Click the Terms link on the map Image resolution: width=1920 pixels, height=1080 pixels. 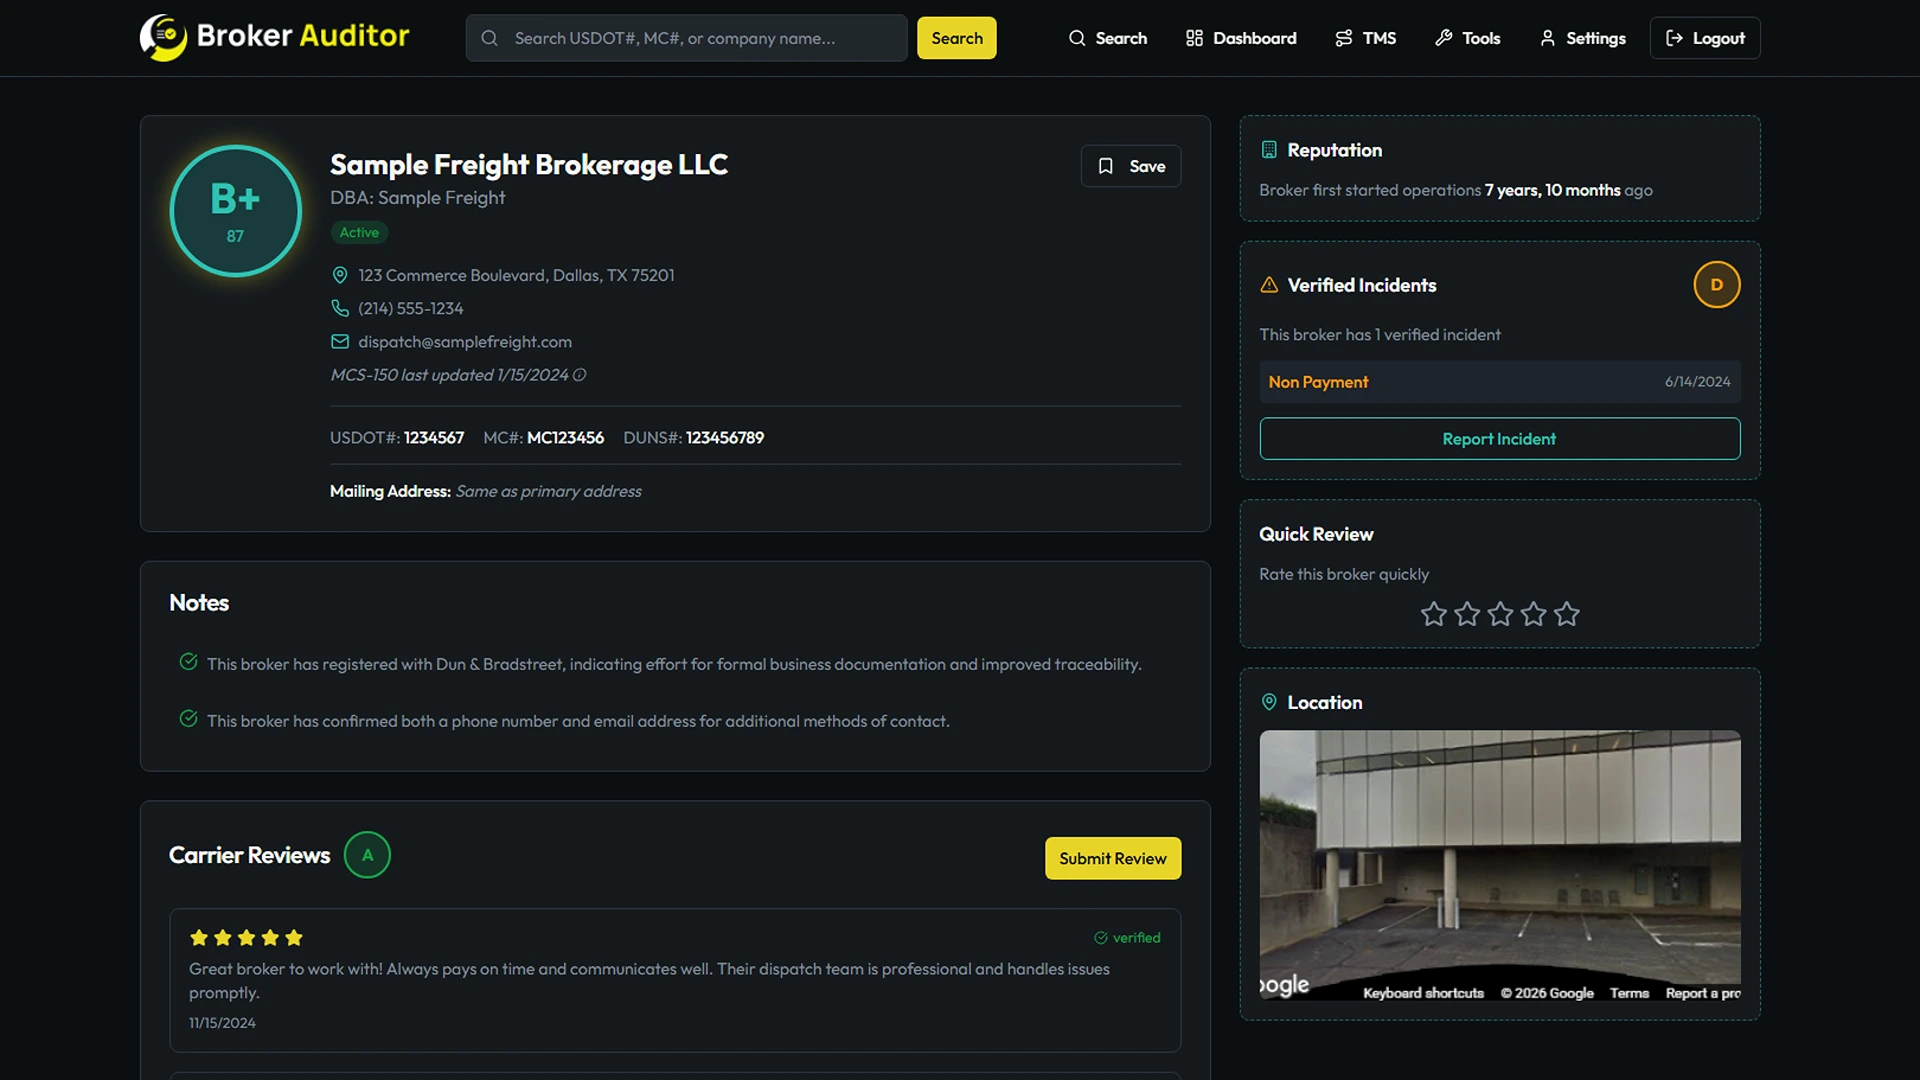[x=1629, y=993]
